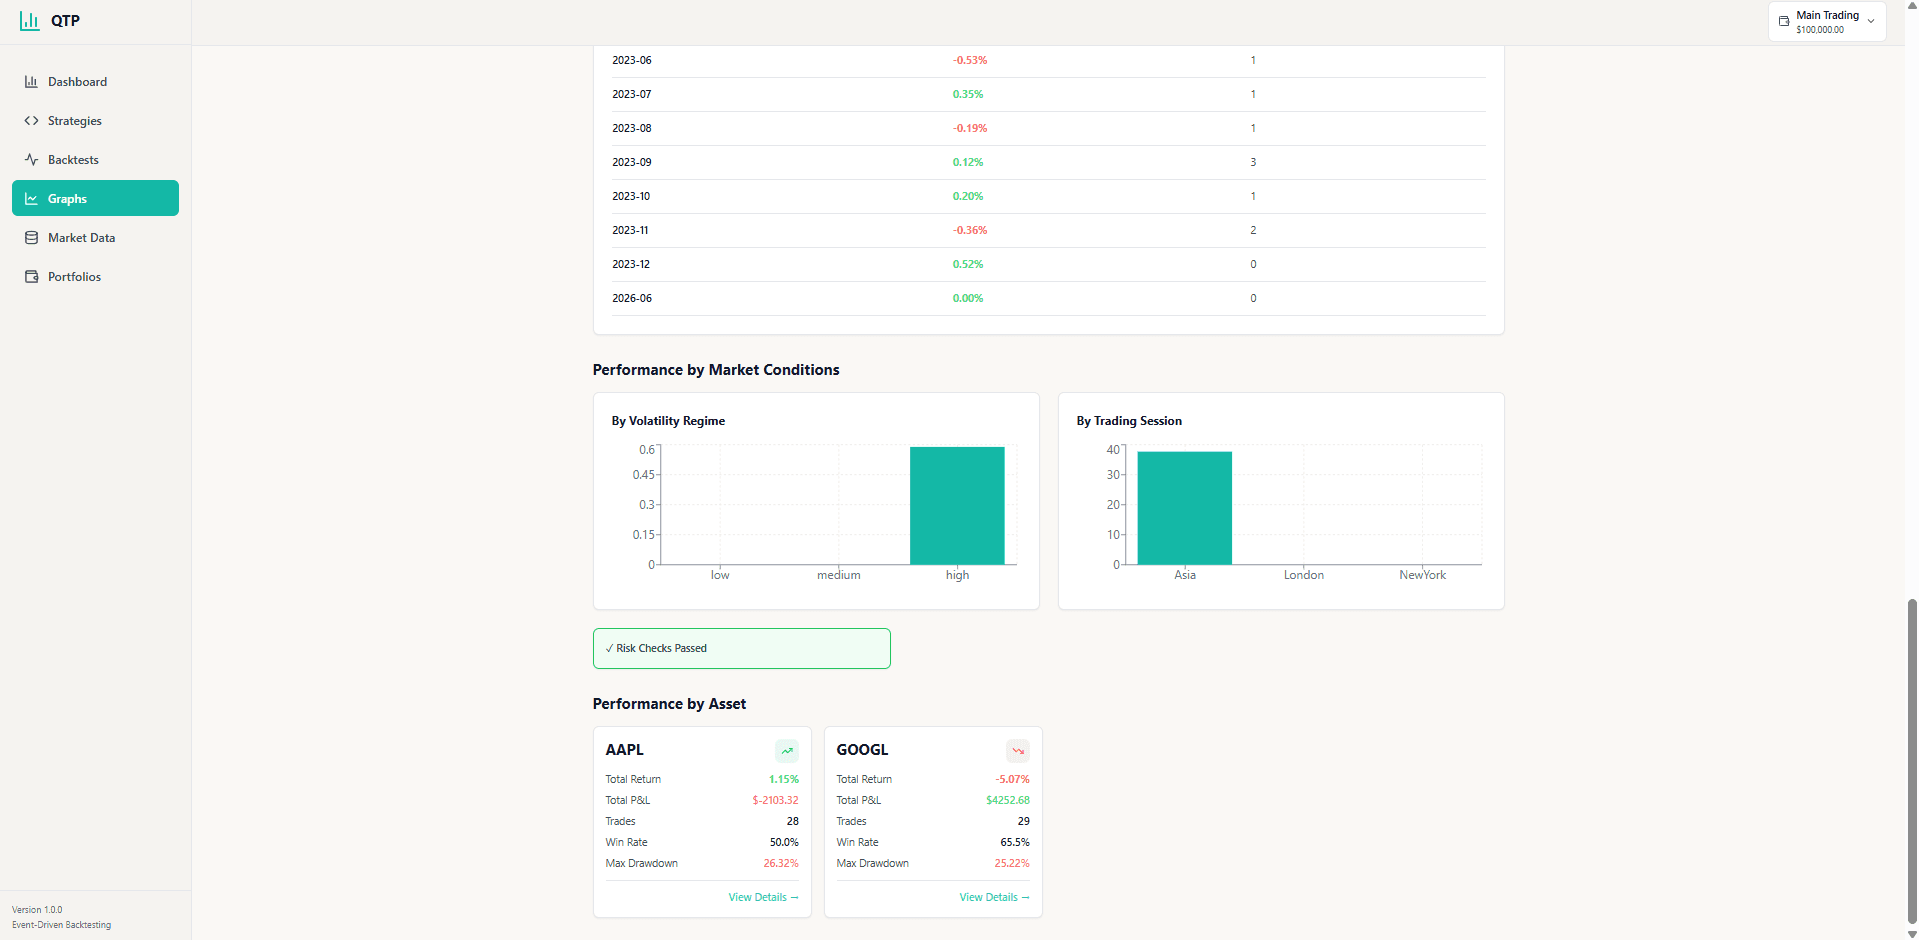Click the QTP bar chart logo icon
Image resolution: width=1919 pixels, height=940 pixels.
tap(30, 21)
